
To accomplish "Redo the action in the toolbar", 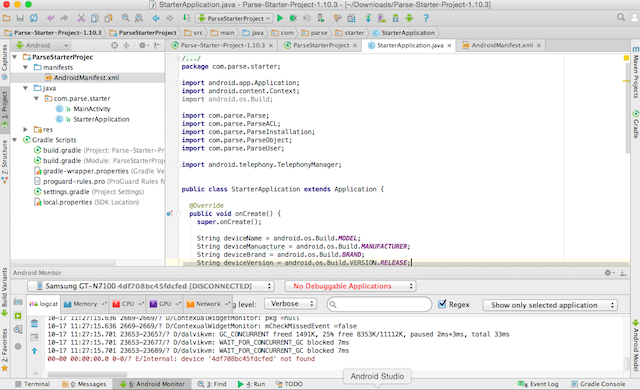I will [x=64, y=18].
